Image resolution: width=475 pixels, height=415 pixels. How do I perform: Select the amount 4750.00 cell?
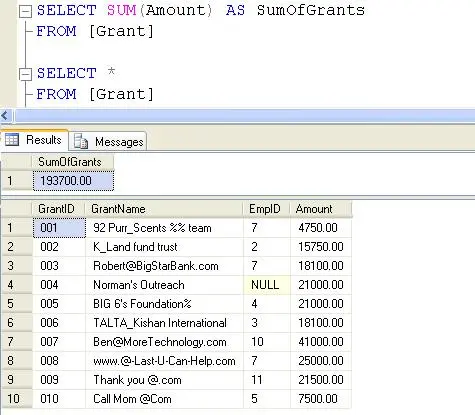321,228
